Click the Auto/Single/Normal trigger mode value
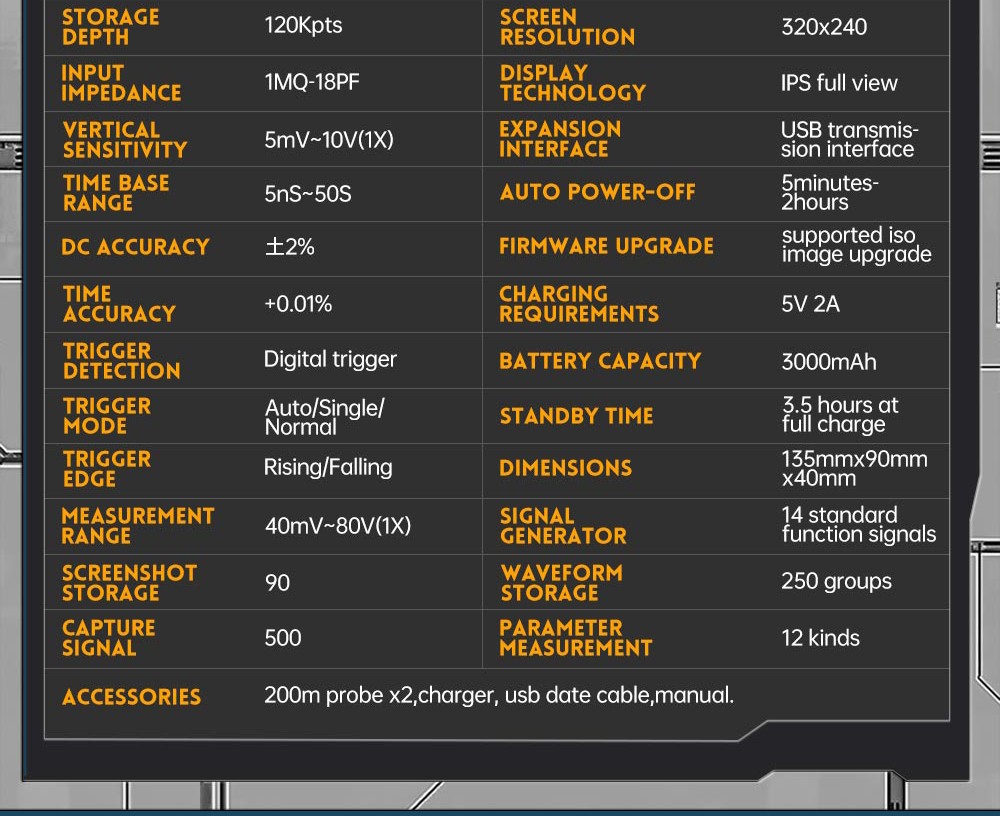 point(323,417)
